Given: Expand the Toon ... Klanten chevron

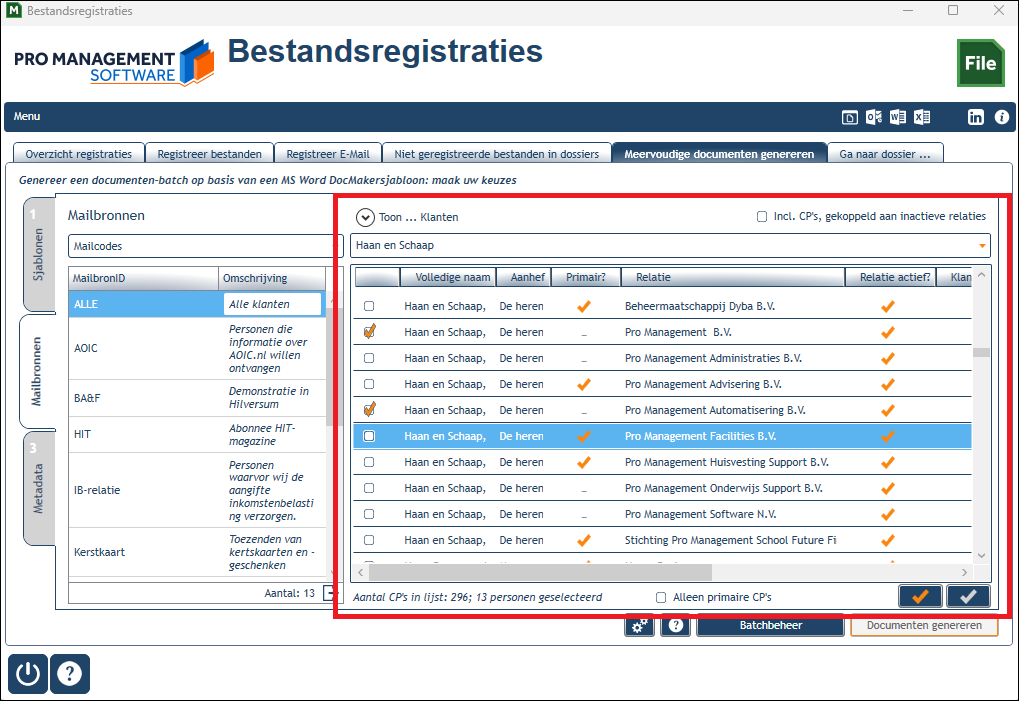Looking at the screenshot, I should click(x=365, y=217).
